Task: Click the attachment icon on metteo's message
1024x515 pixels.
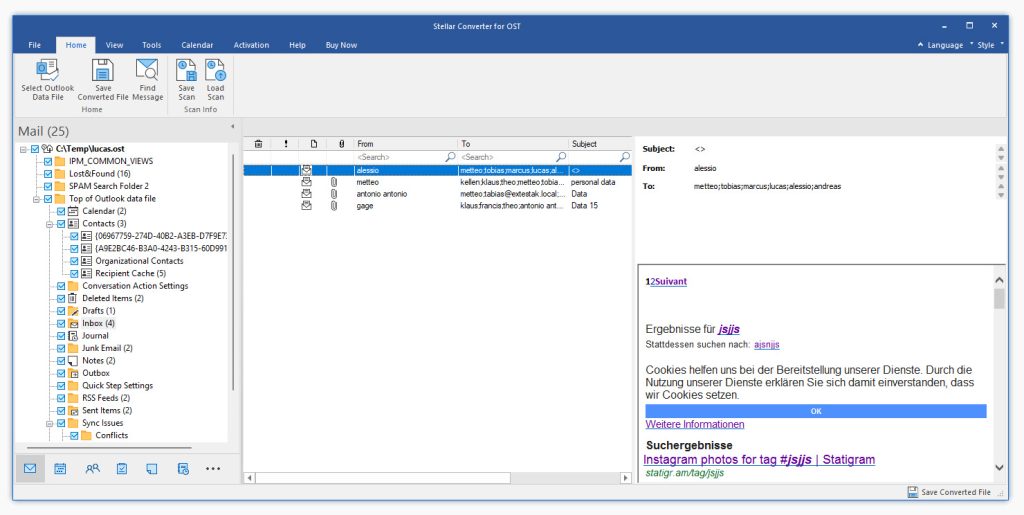Action: tap(333, 182)
